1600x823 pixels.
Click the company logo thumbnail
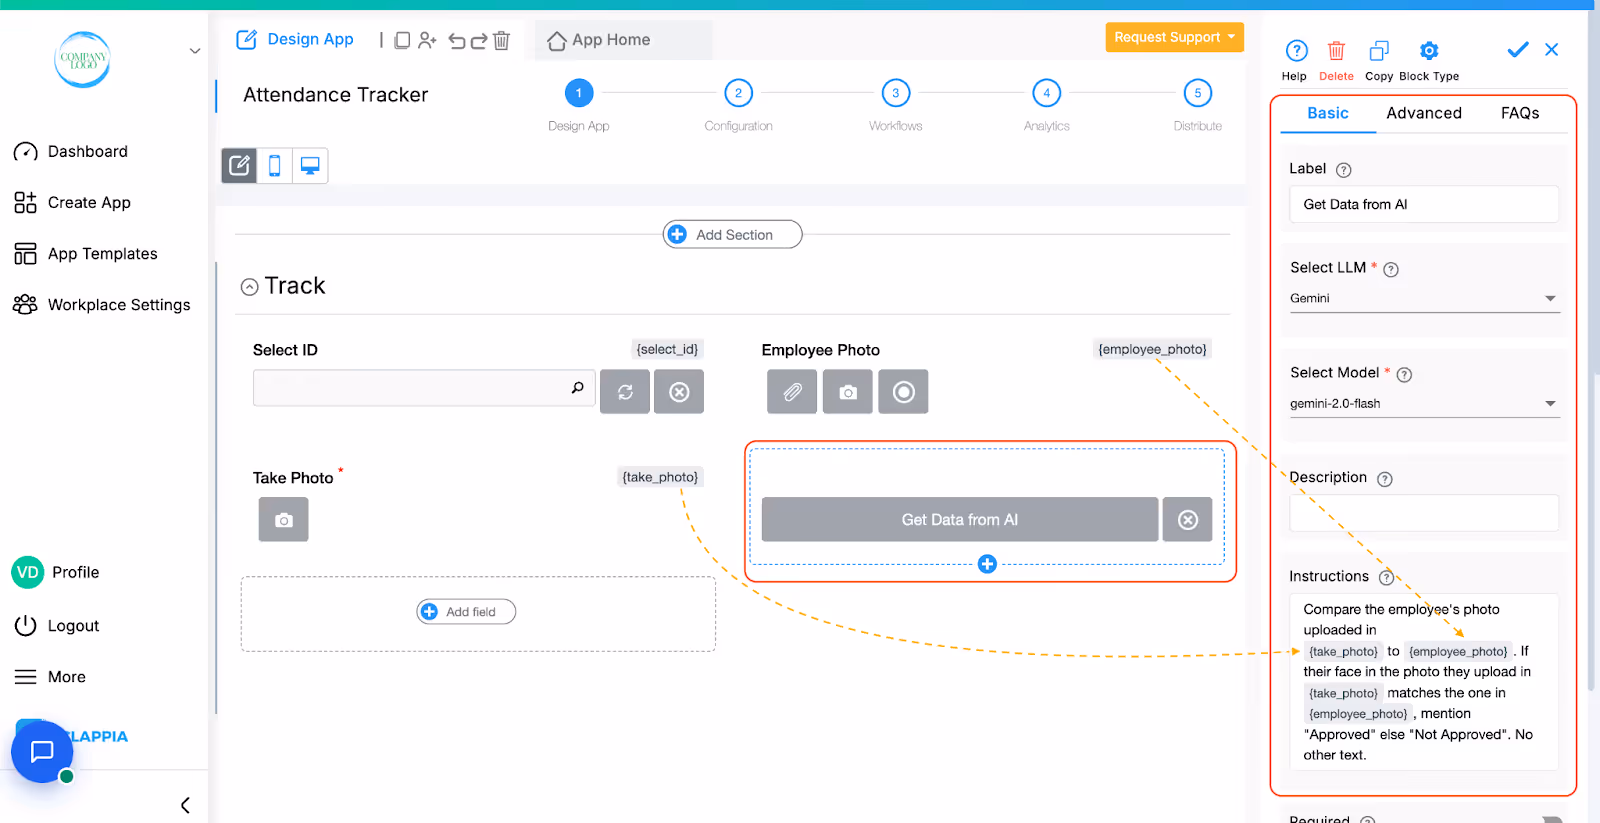(x=82, y=59)
